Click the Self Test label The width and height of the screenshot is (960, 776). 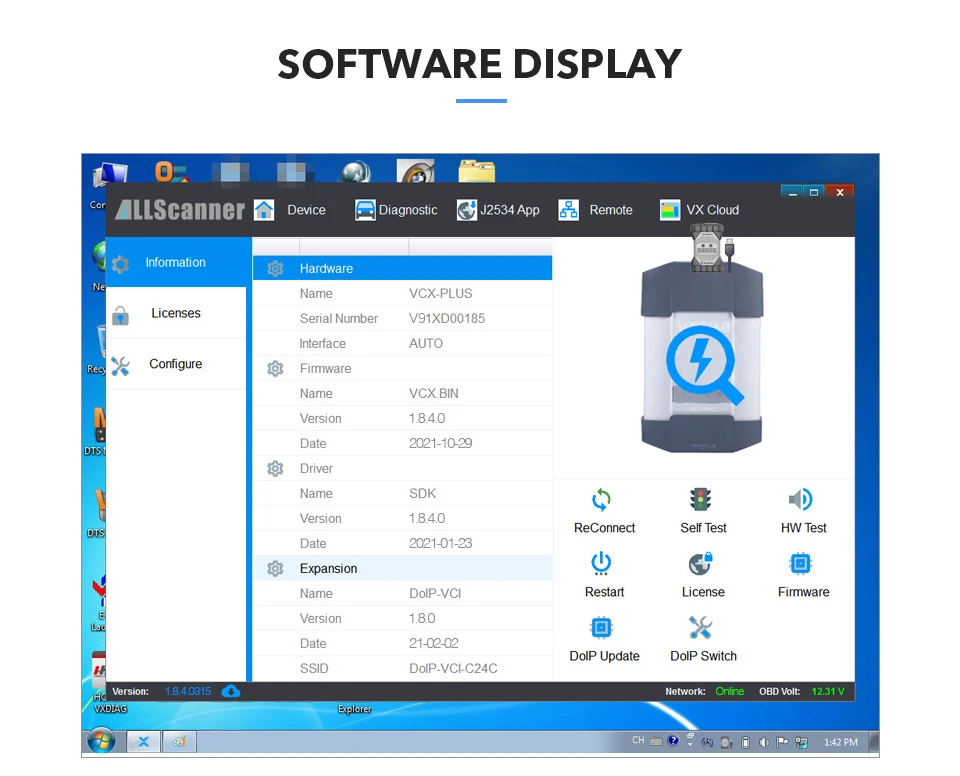pyautogui.click(x=703, y=528)
